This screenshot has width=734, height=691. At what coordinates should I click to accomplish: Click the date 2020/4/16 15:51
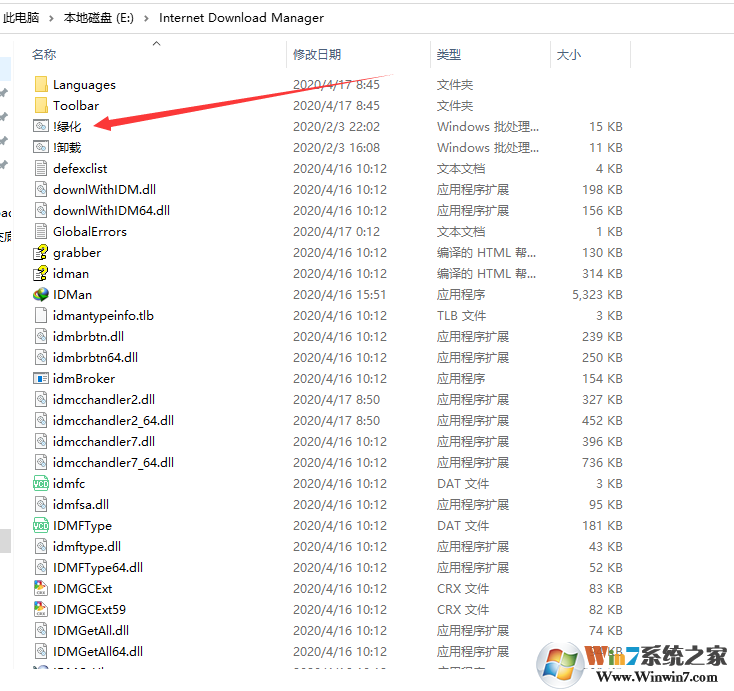[340, 295]
